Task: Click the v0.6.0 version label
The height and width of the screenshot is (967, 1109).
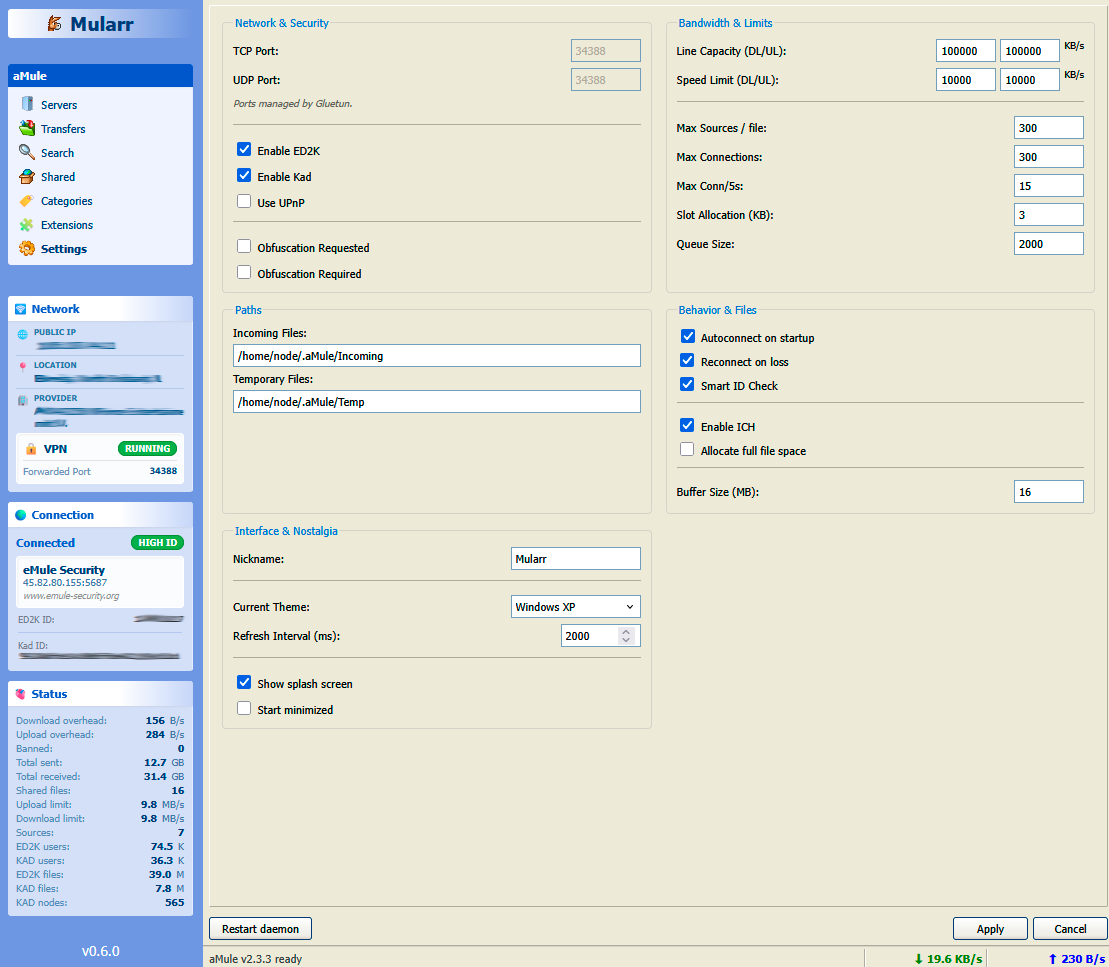Action: coord(100,951)
